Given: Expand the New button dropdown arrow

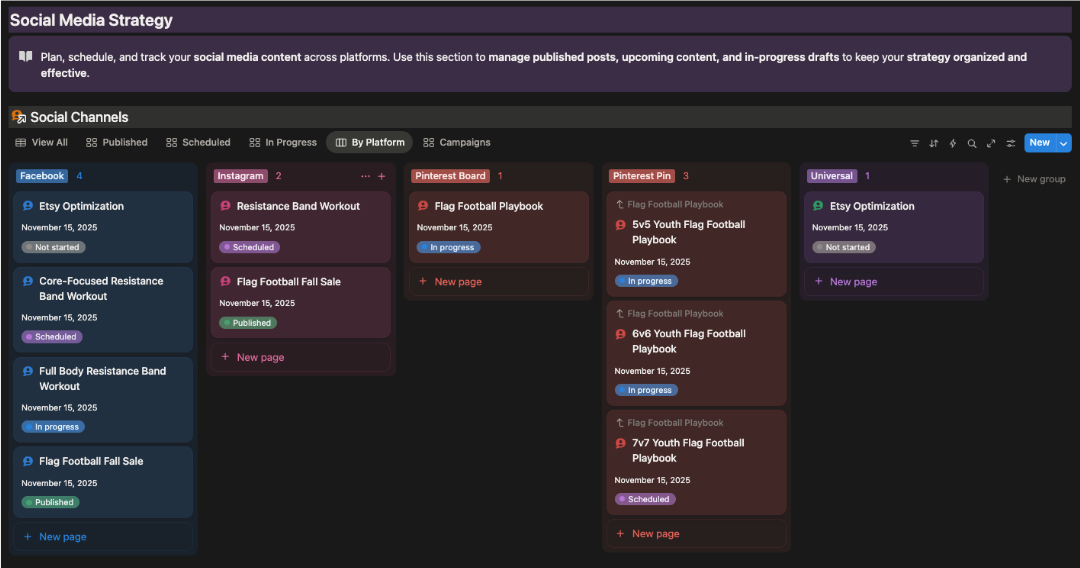Looking at the screenshot, I should click(1063, 143).
